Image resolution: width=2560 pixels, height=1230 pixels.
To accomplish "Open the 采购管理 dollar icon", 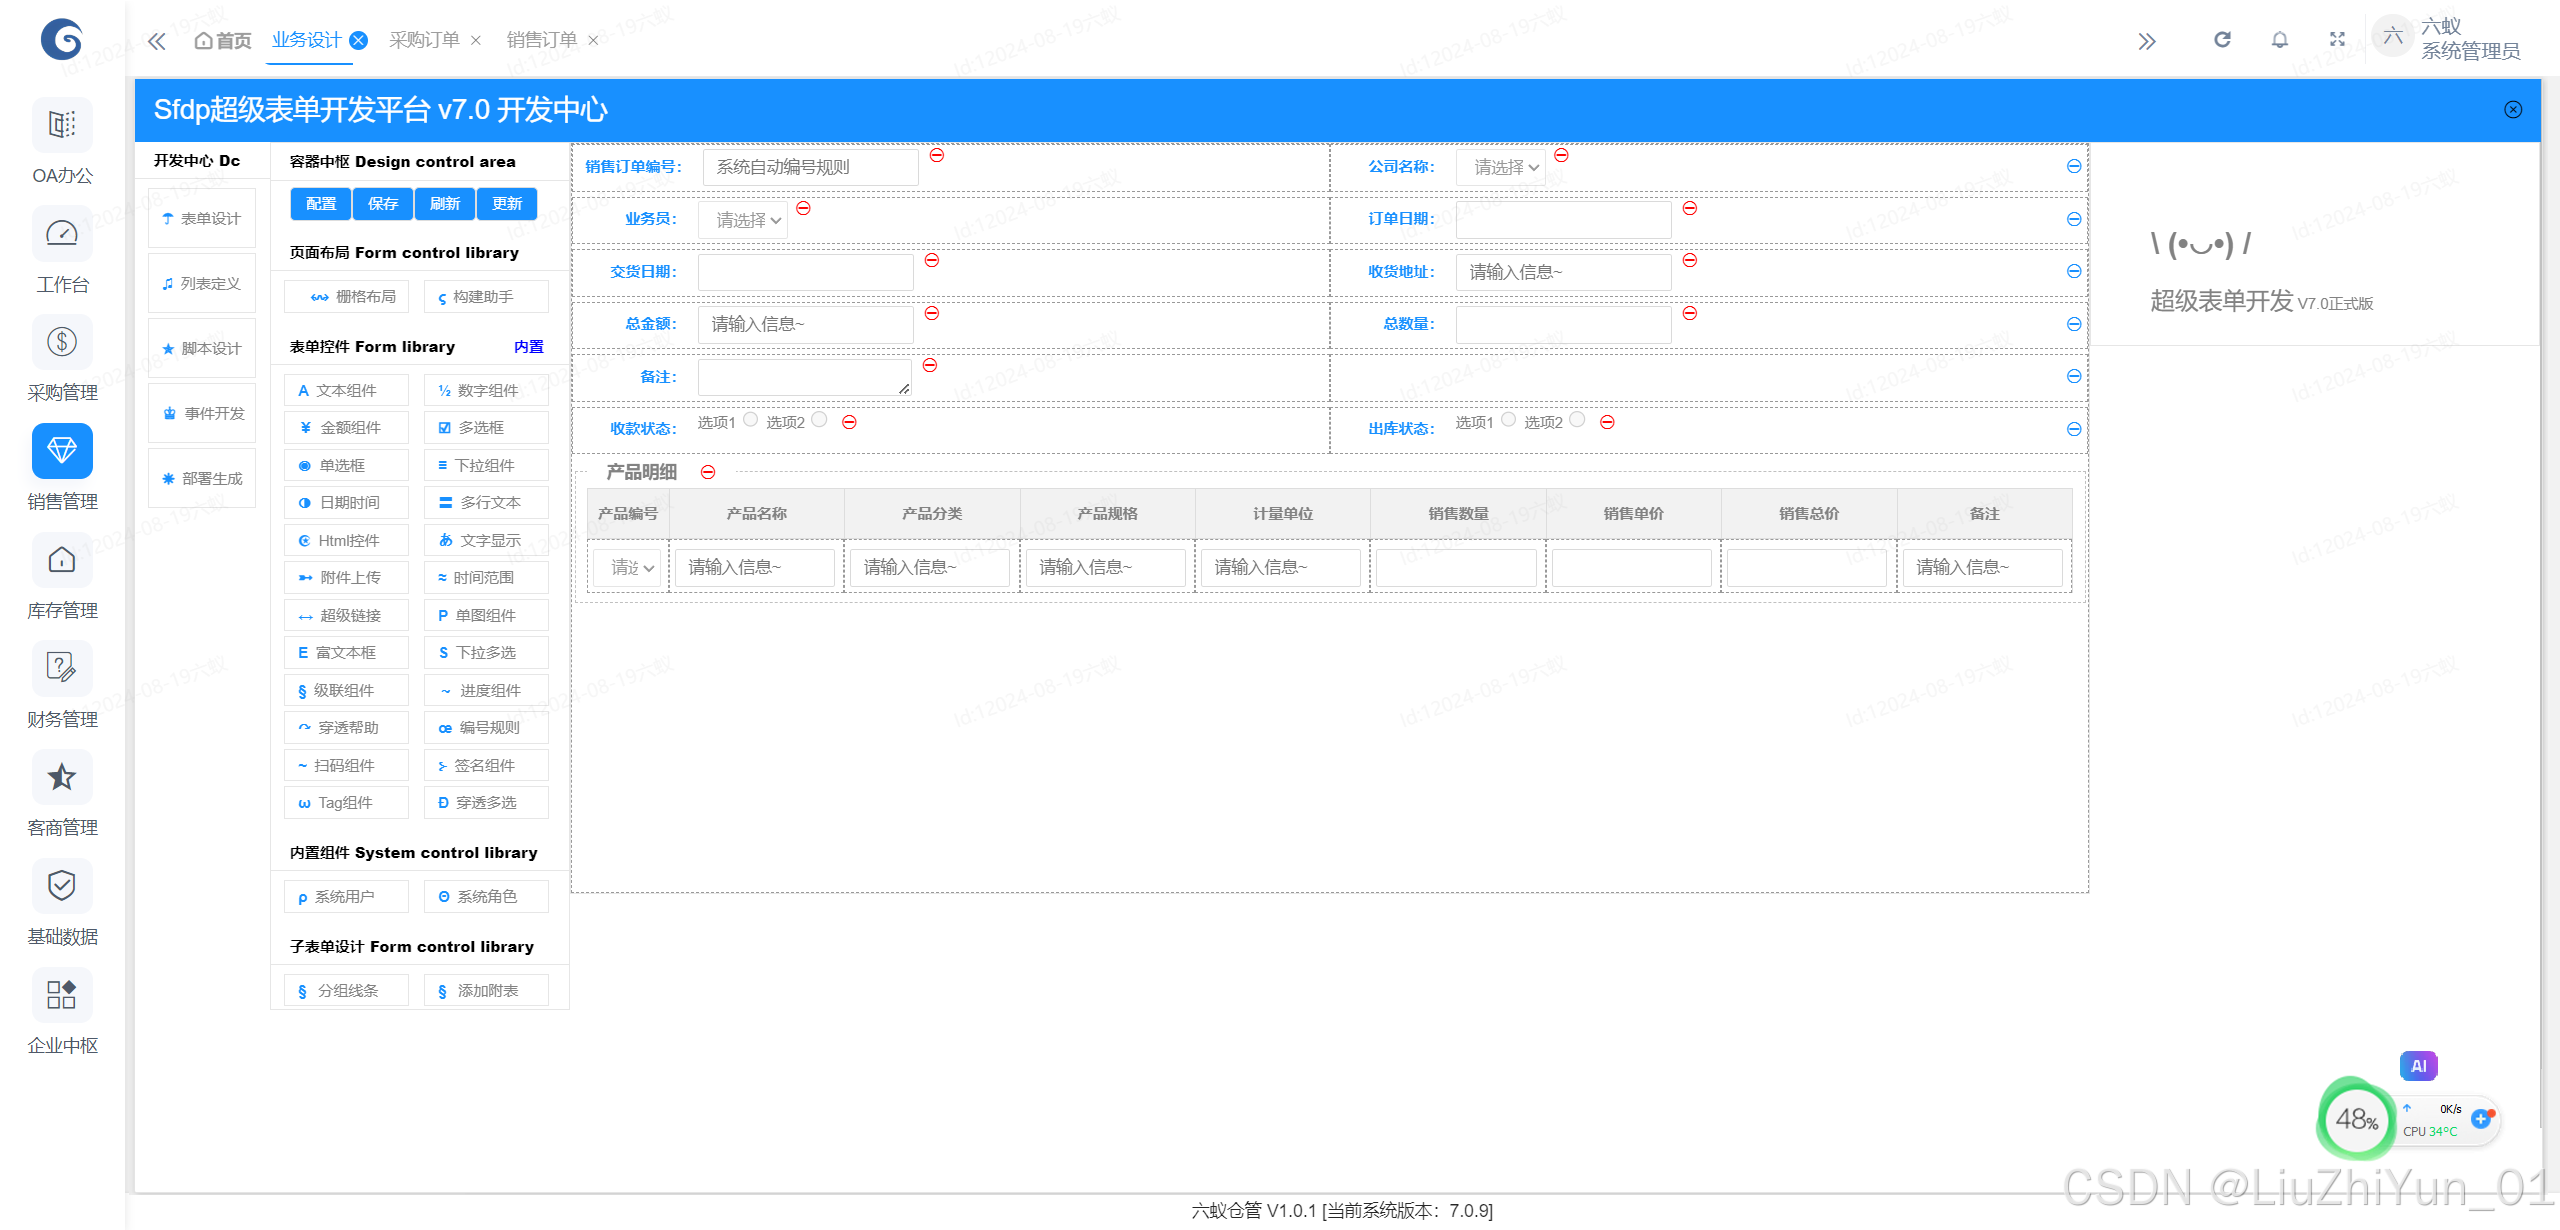I will (62, 342).
